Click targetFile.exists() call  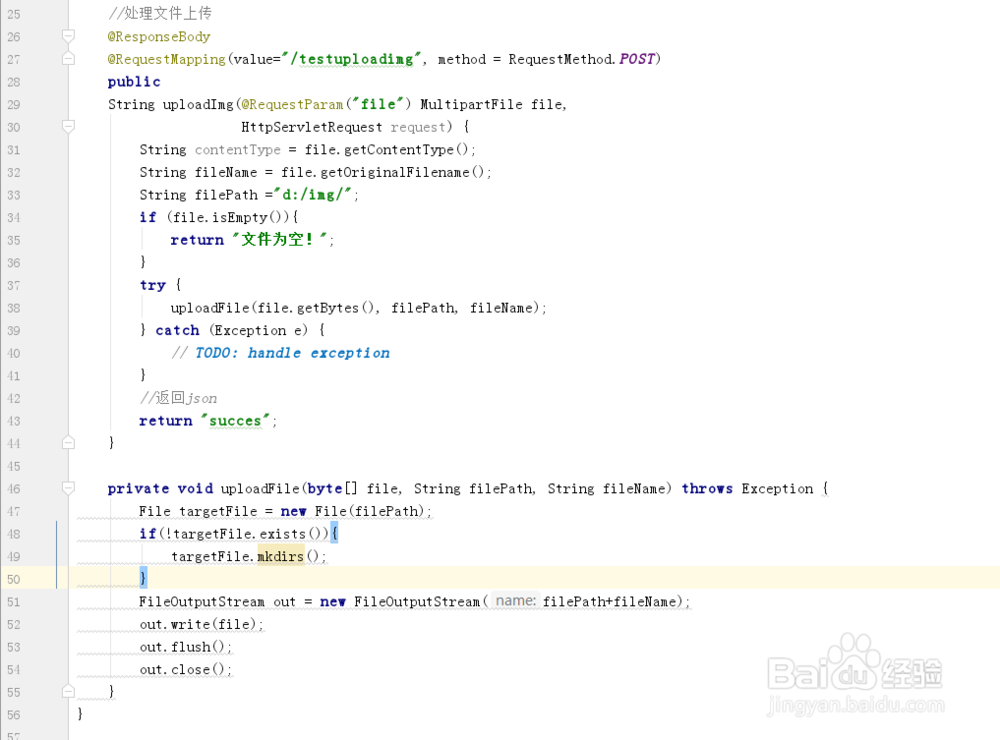click(x=250, y=534)
